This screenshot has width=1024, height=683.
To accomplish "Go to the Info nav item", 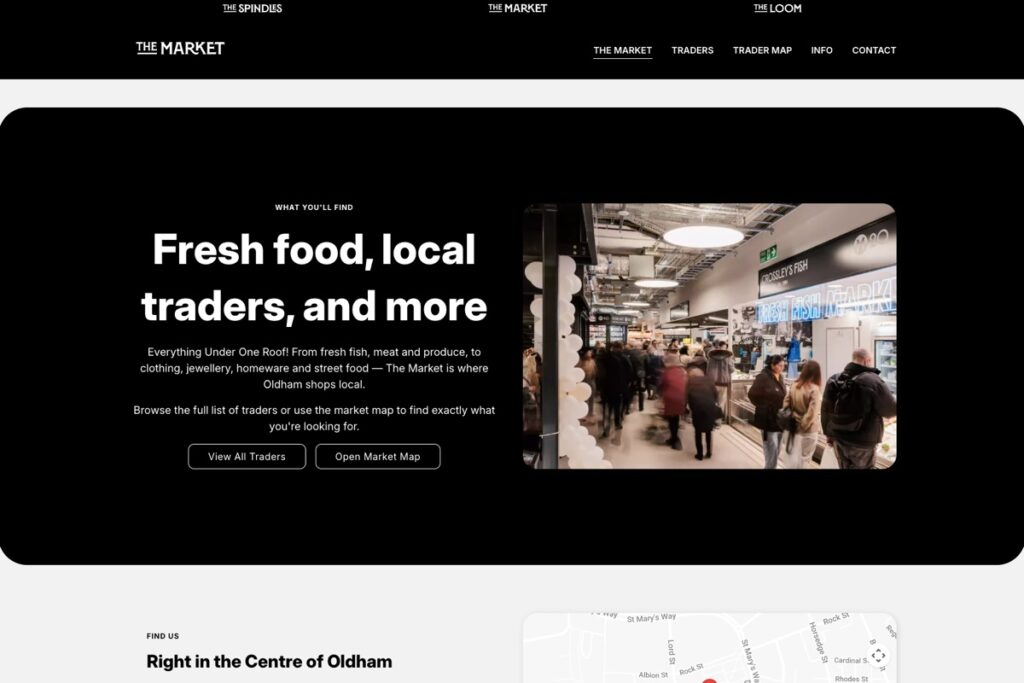I will coord(822,50).
